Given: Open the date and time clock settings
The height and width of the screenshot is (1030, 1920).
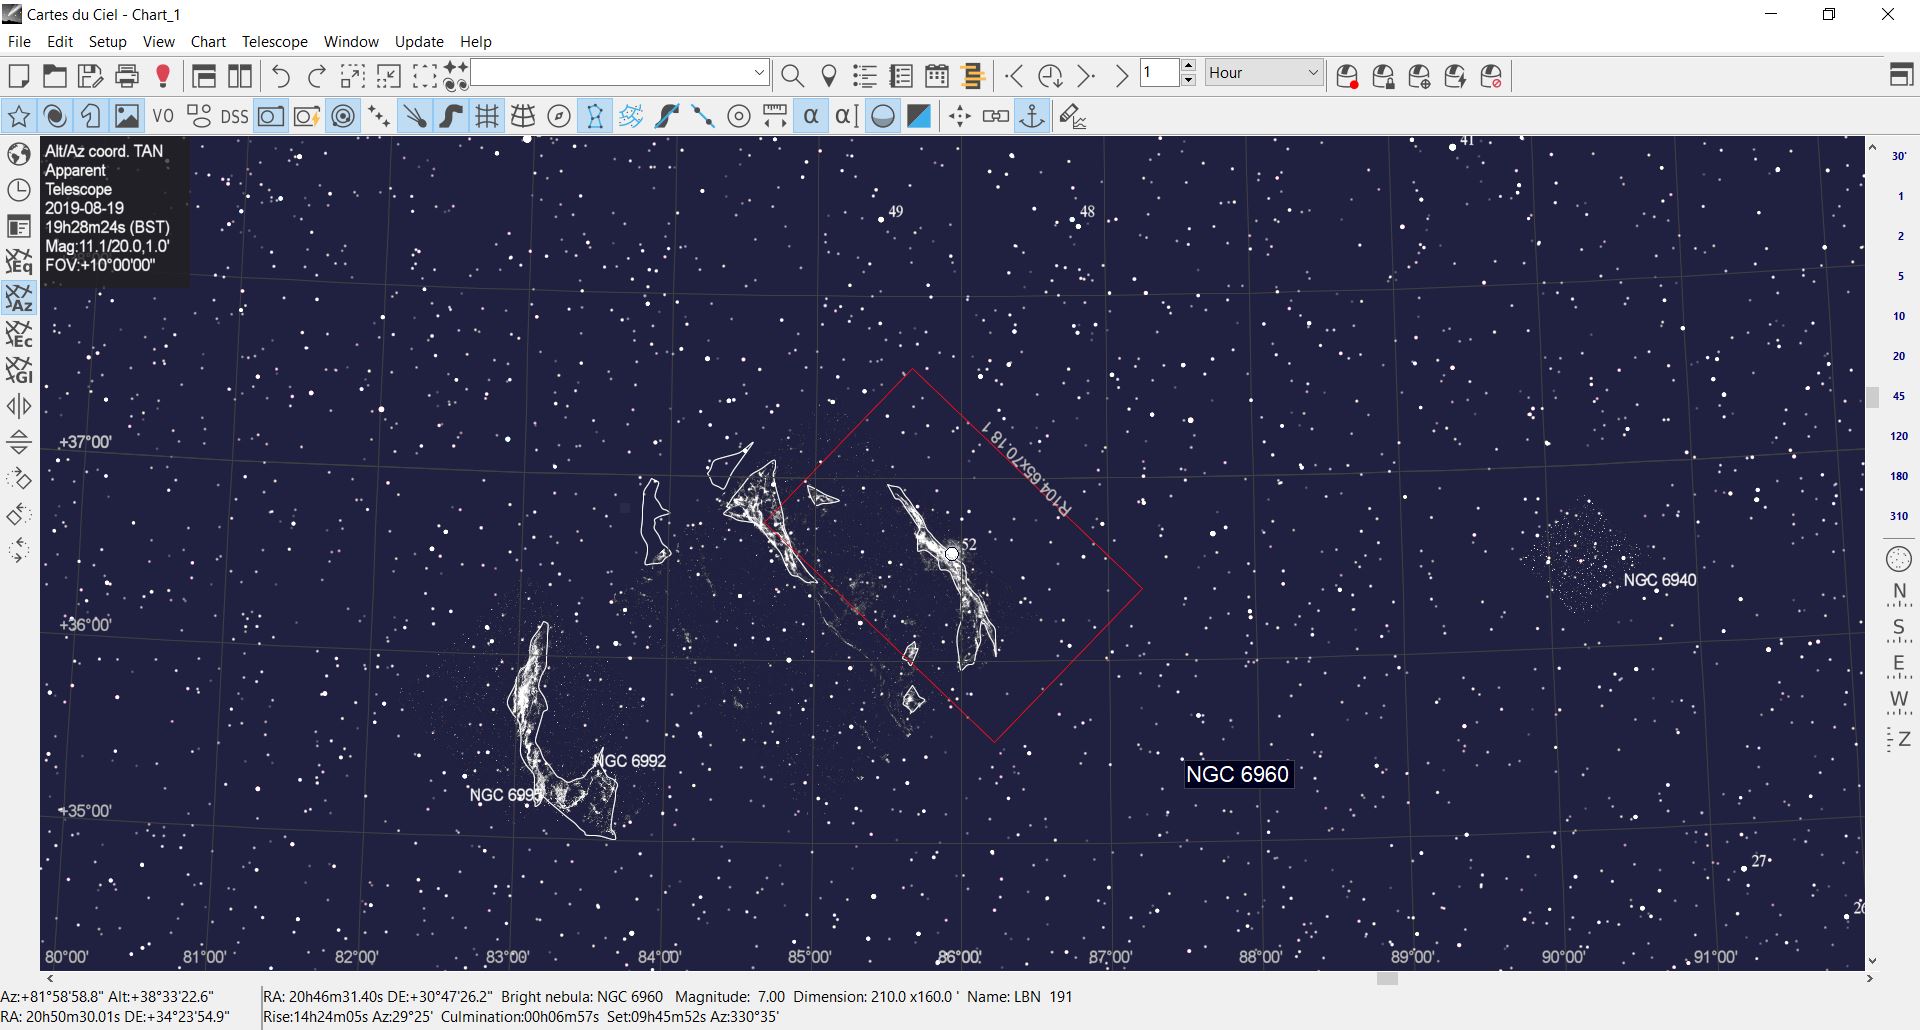Looking at the screenshot, I should click(19, 190).
